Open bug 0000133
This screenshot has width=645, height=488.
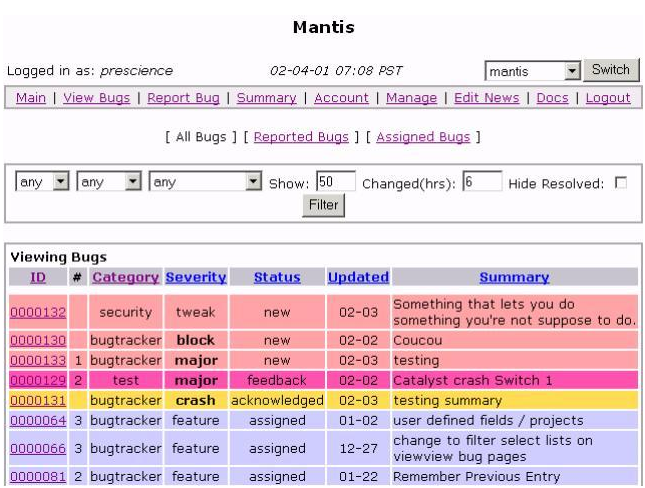(38, 360)
